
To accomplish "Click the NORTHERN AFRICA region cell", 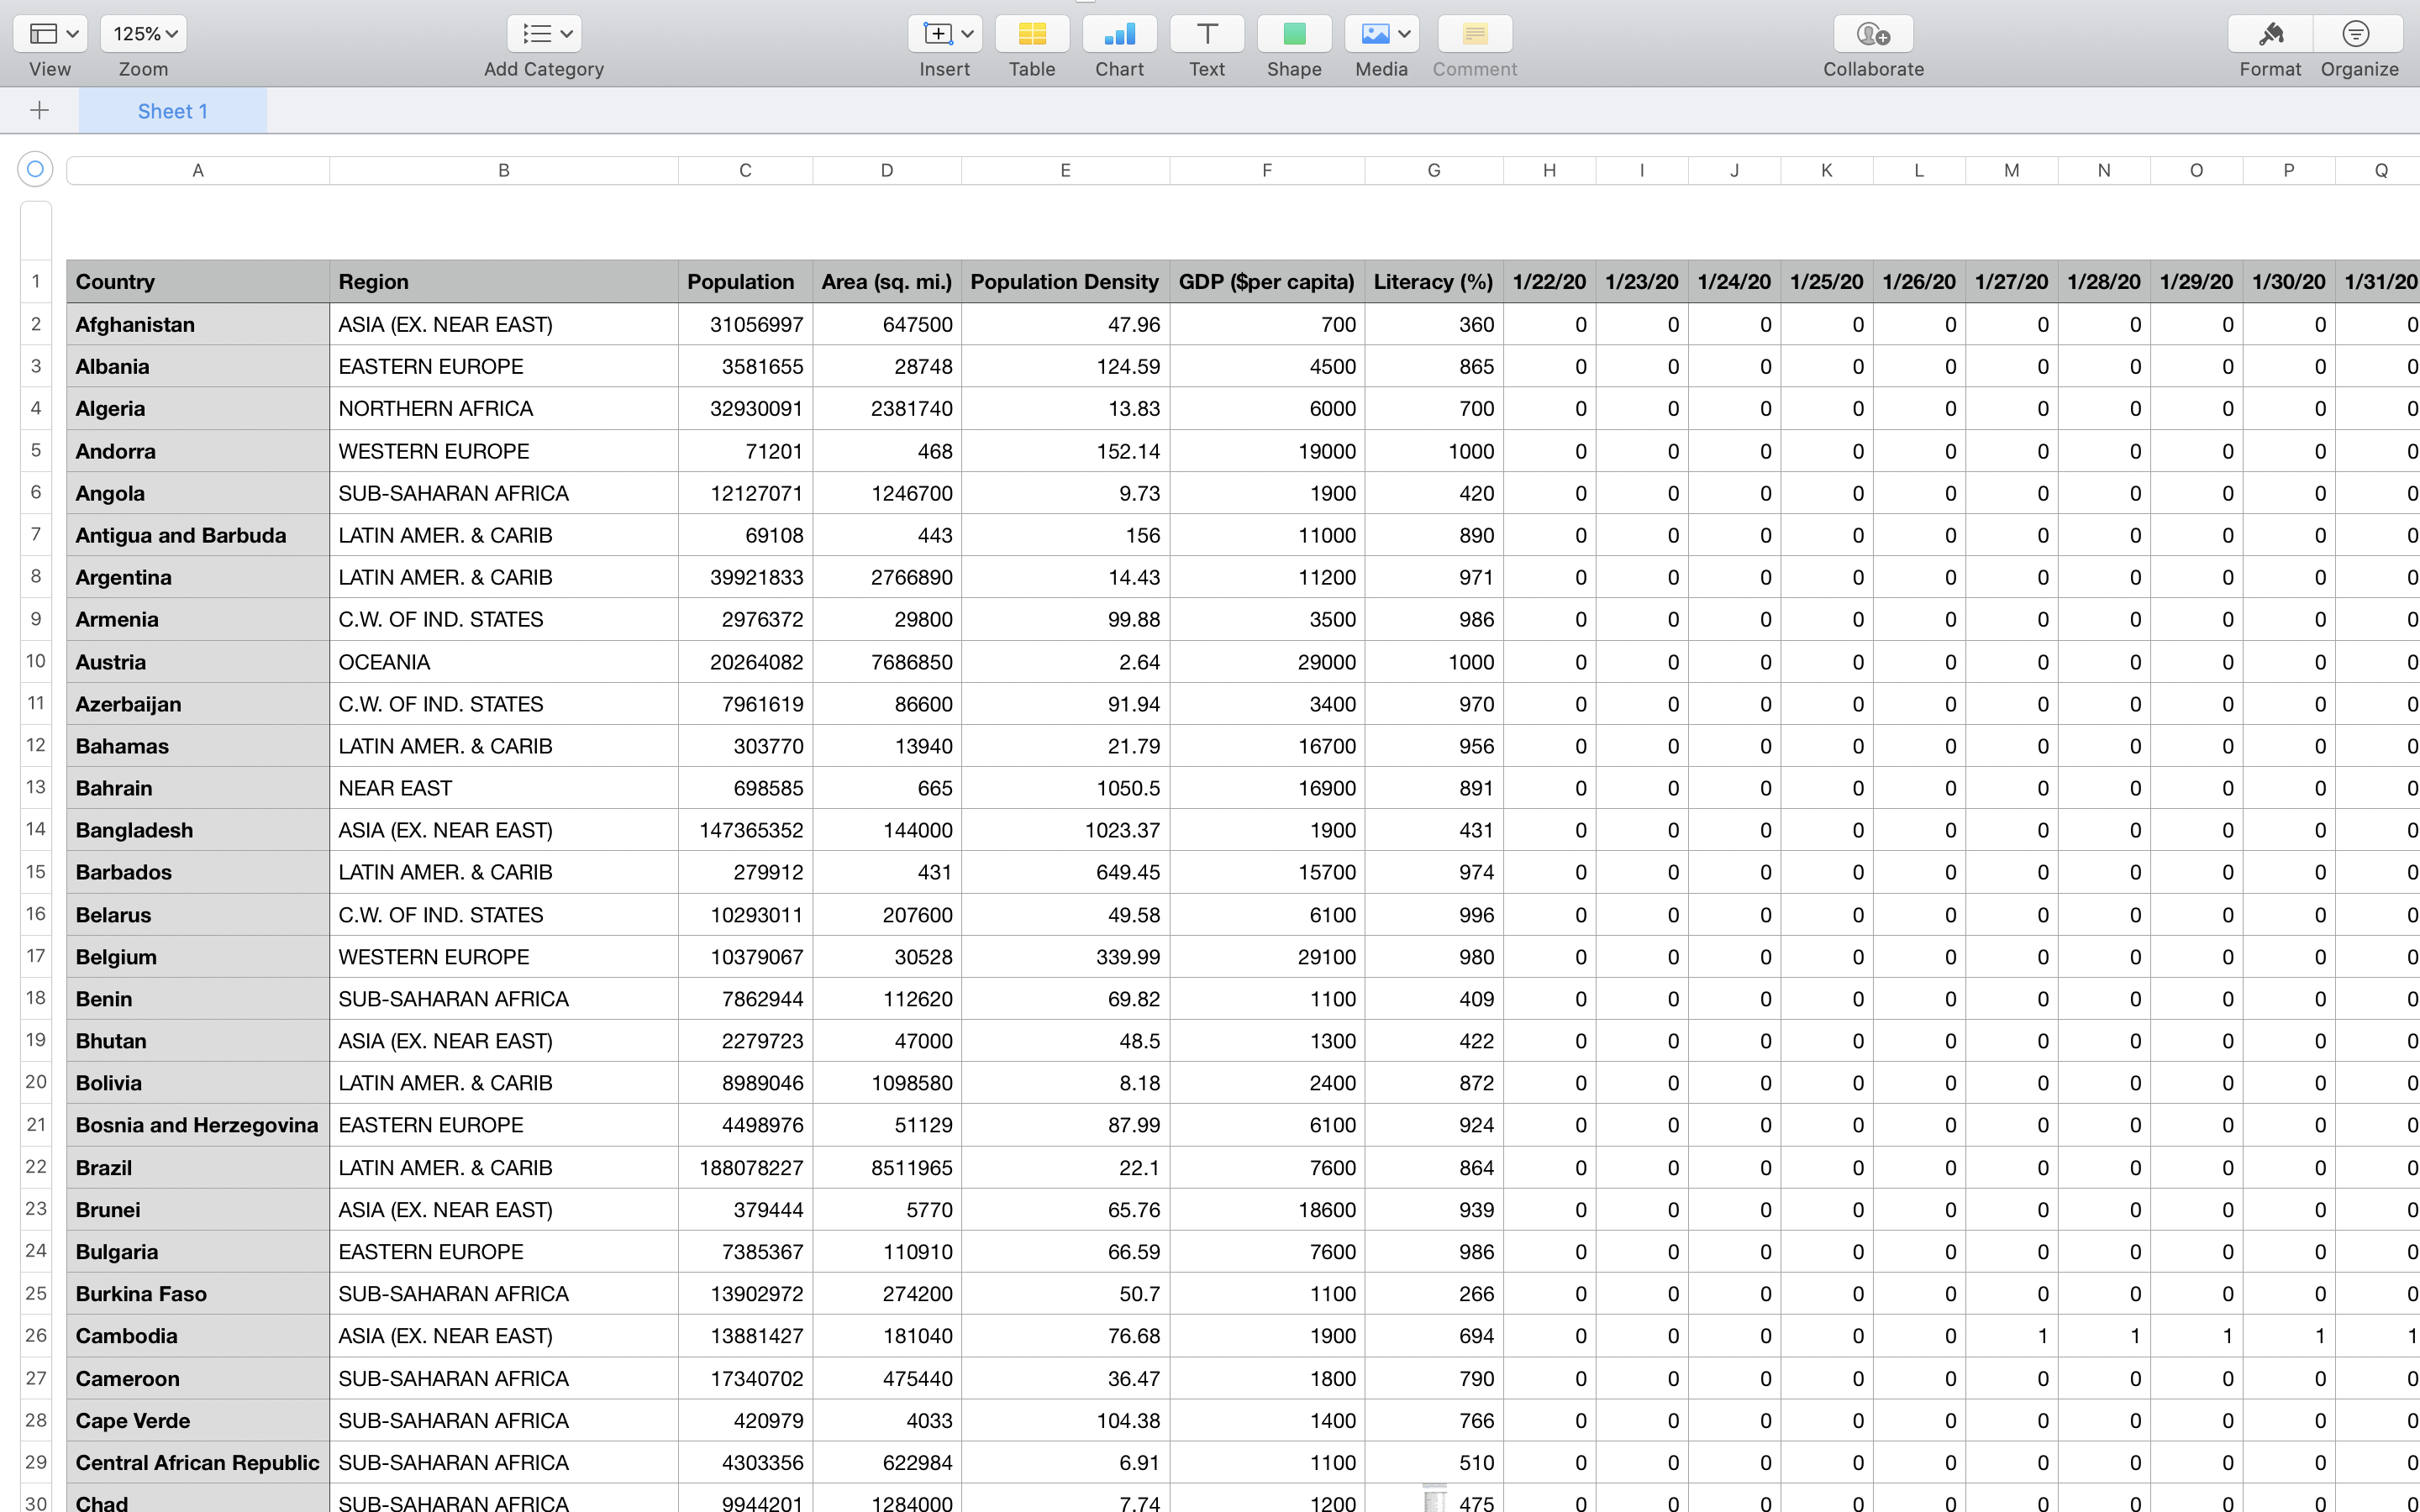I will coord(504,408).
